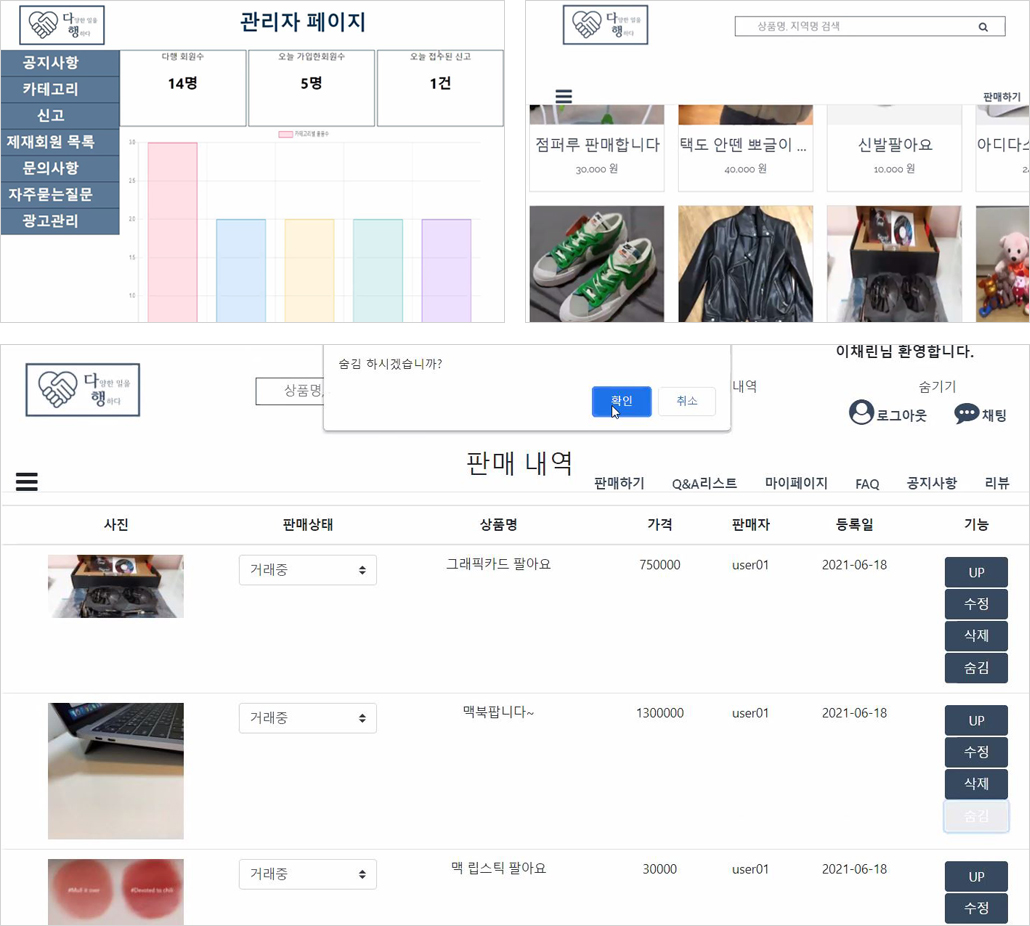The width and height of the screenshot is (1030, 926).
Task: Click the blue bar in the chart
Action: (x=241, y=271)
